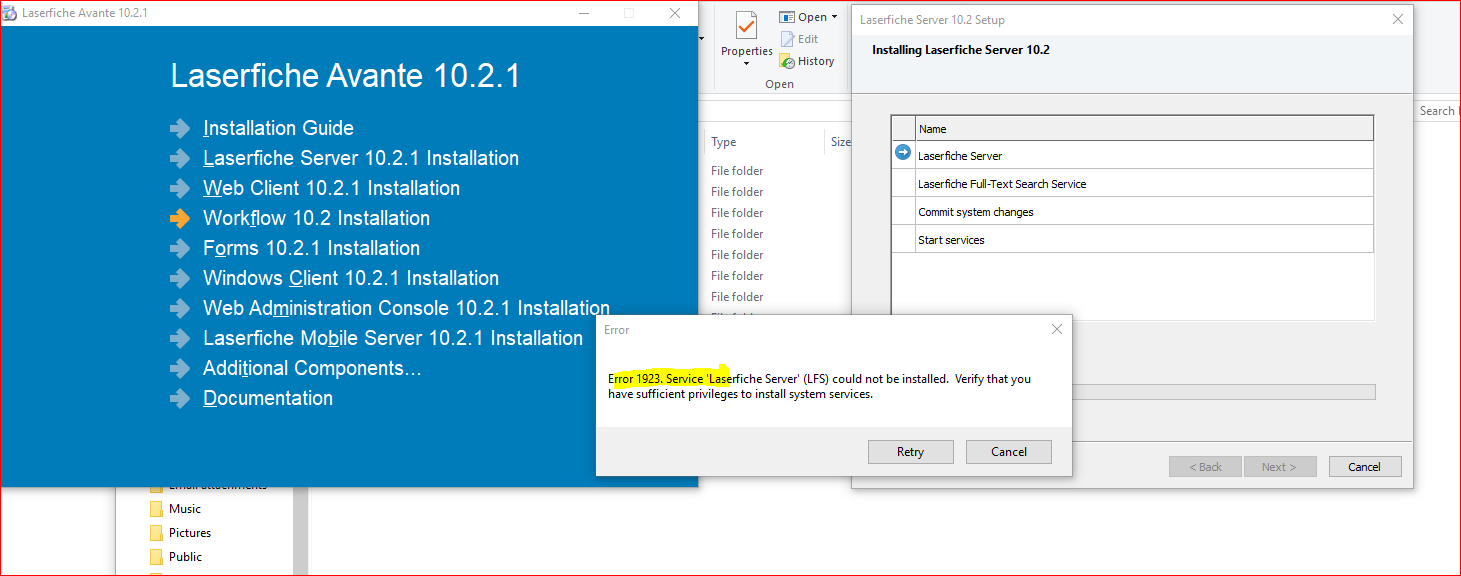Click the installation progress bar in Setup
This screenshot has height=576, width=1461.
tap(1224, 392)
